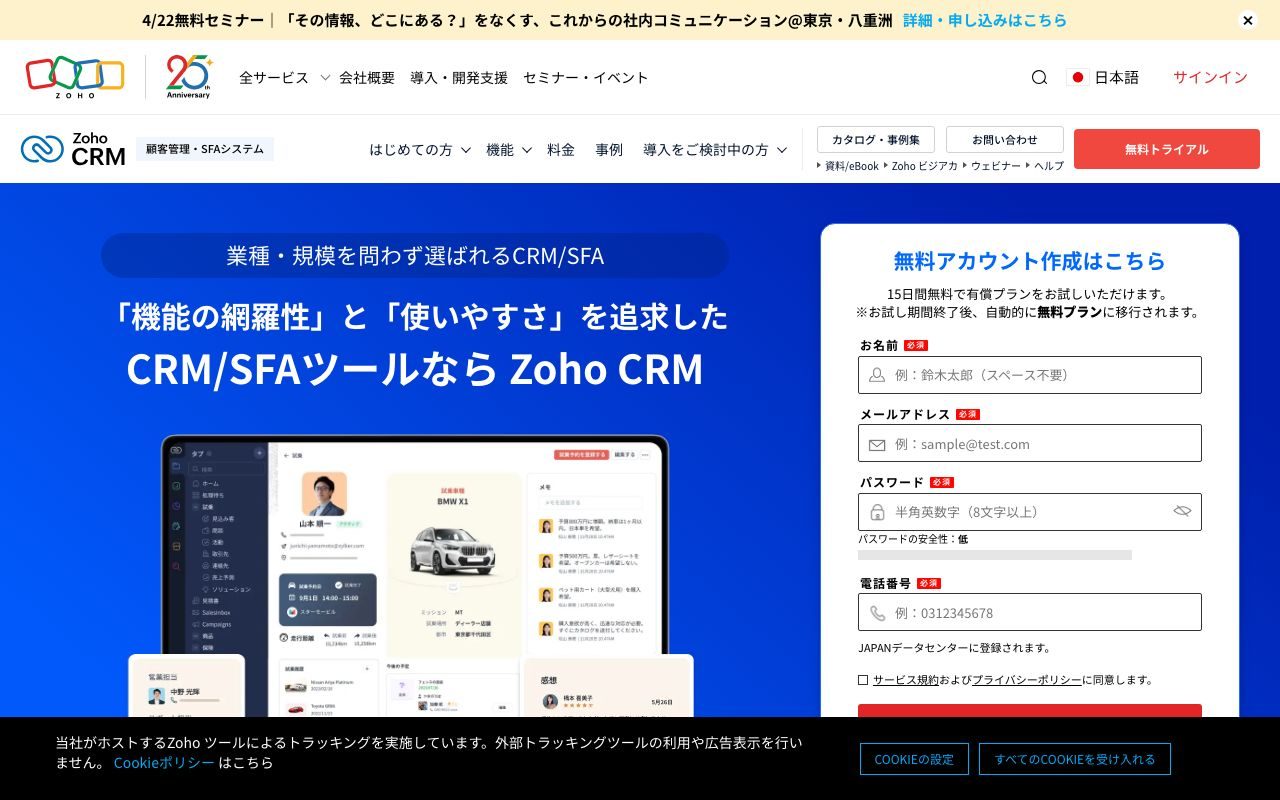Click the red 無料トライアル button
Viewport: 1280px width, 800px height.
[x=1167, y=149]
